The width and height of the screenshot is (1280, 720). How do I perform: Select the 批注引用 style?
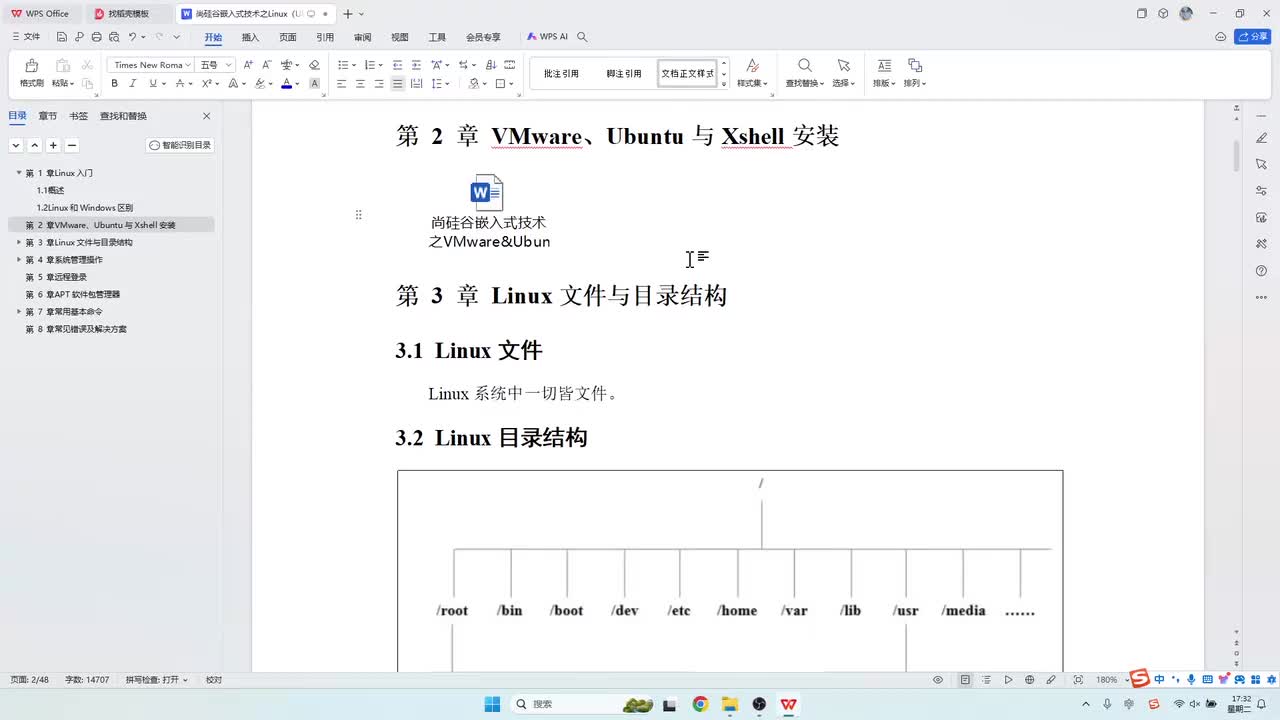pyautogui.click(x=561, y=74)
